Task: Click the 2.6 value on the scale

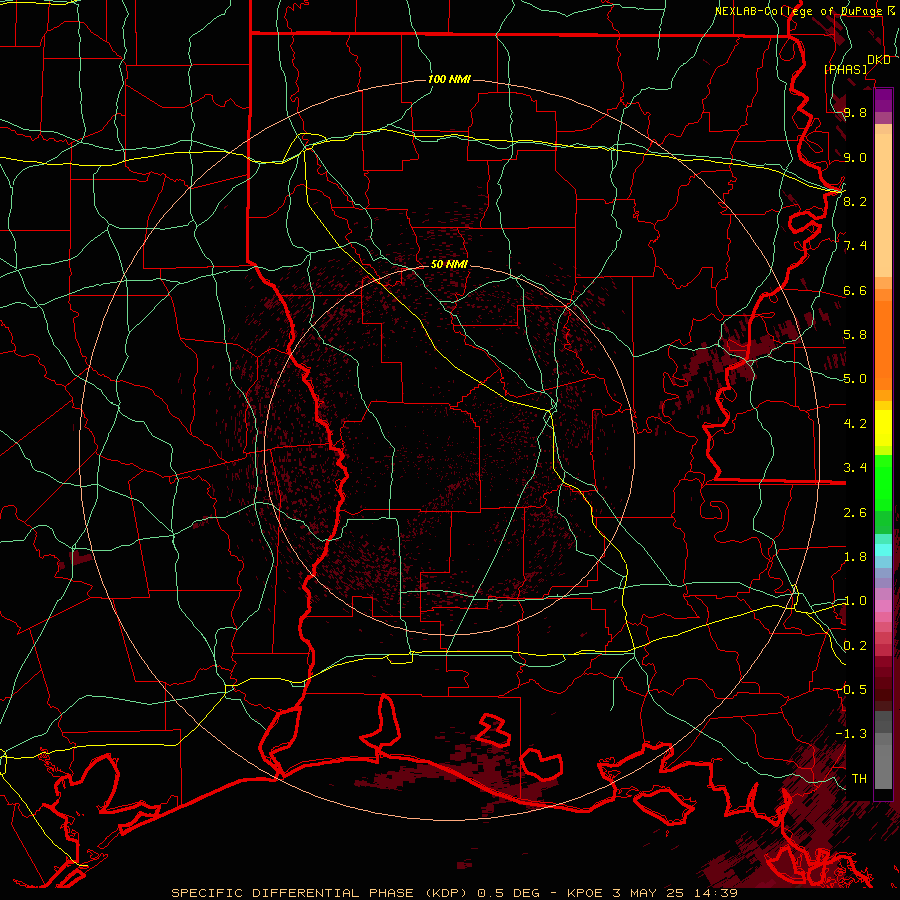Action: [x=855, y=513]
